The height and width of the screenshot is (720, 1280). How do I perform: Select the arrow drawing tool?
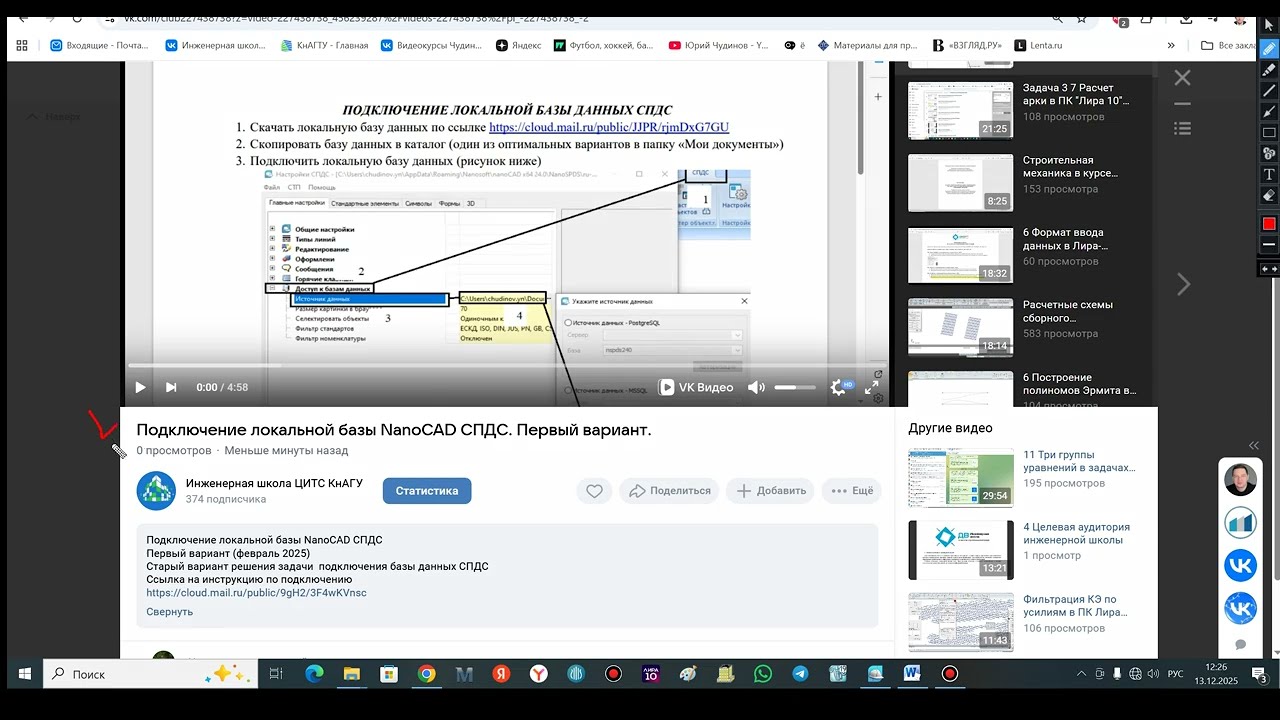tap(1269, 112)
